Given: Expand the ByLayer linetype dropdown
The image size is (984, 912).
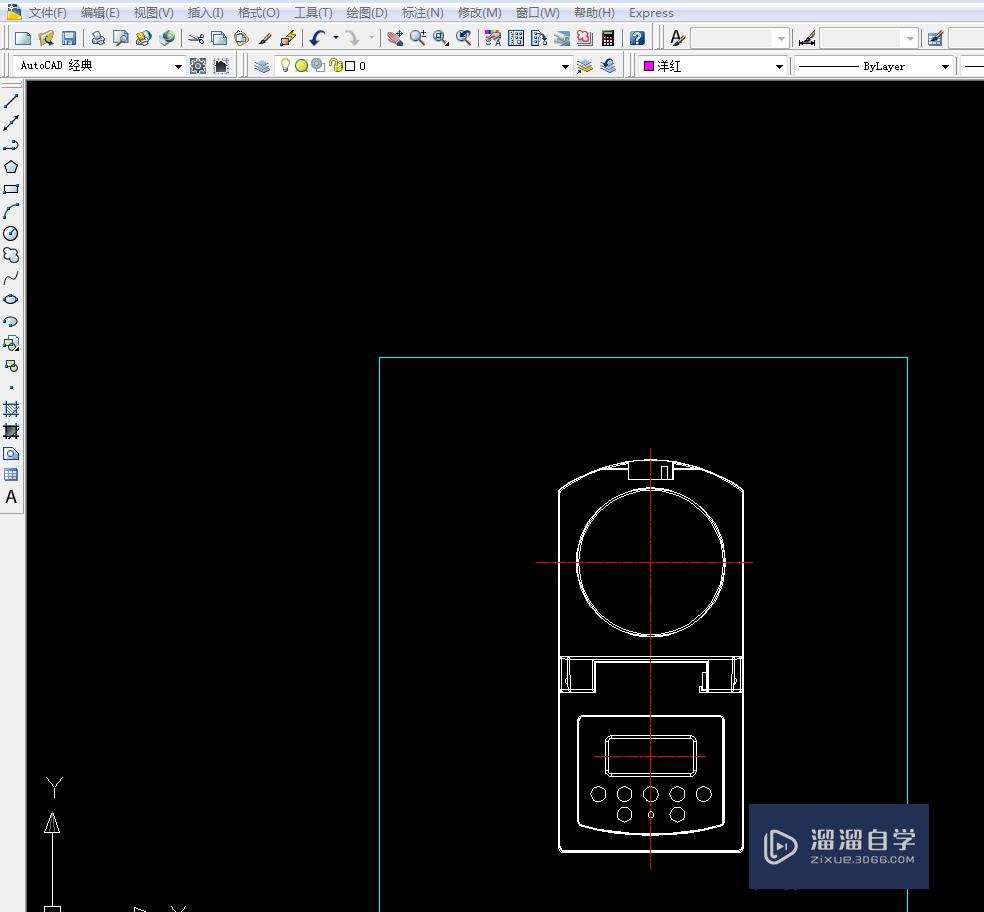Looking at the screenshot, I should click(x=946, y=66).
